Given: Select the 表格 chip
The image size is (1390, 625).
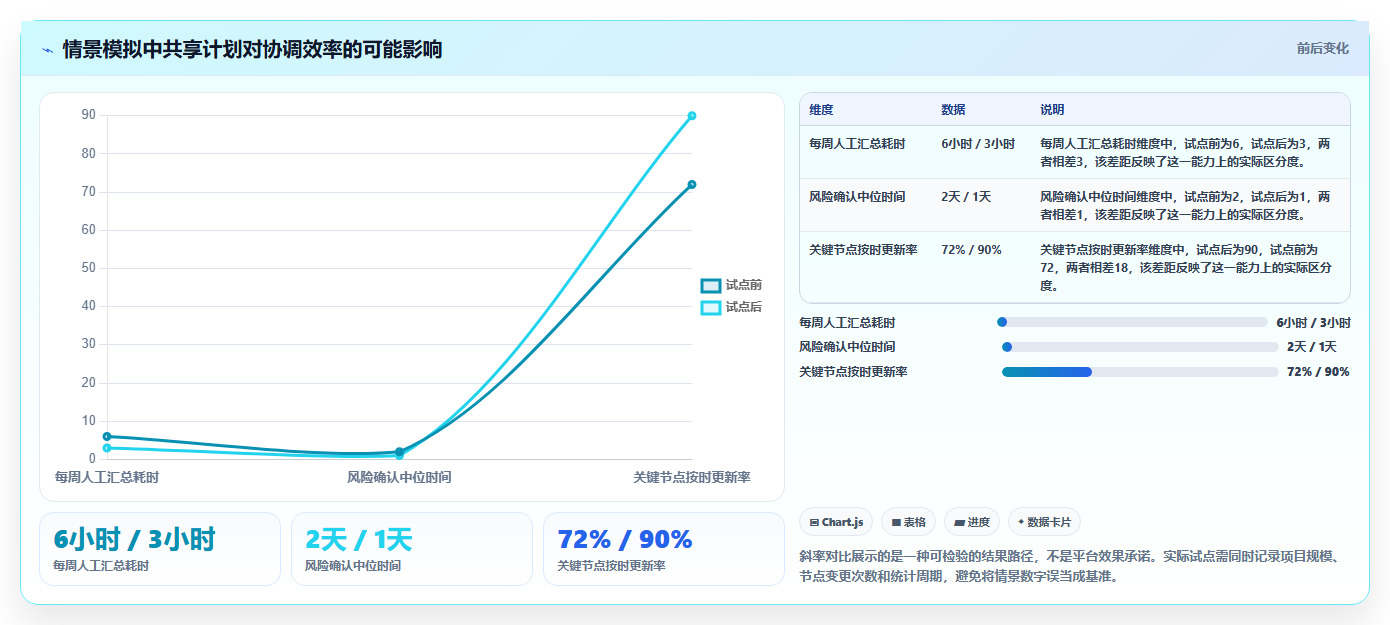Looking at the screenshot, I should (908, 522).
